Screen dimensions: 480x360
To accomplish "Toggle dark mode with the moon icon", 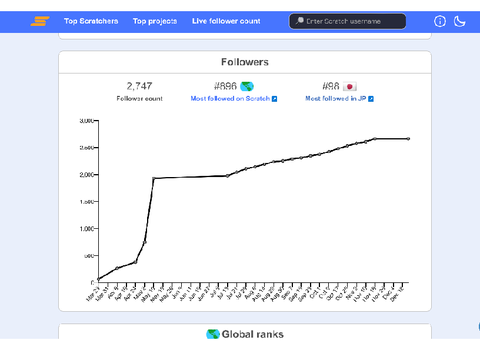I will [x=459, y=21].
